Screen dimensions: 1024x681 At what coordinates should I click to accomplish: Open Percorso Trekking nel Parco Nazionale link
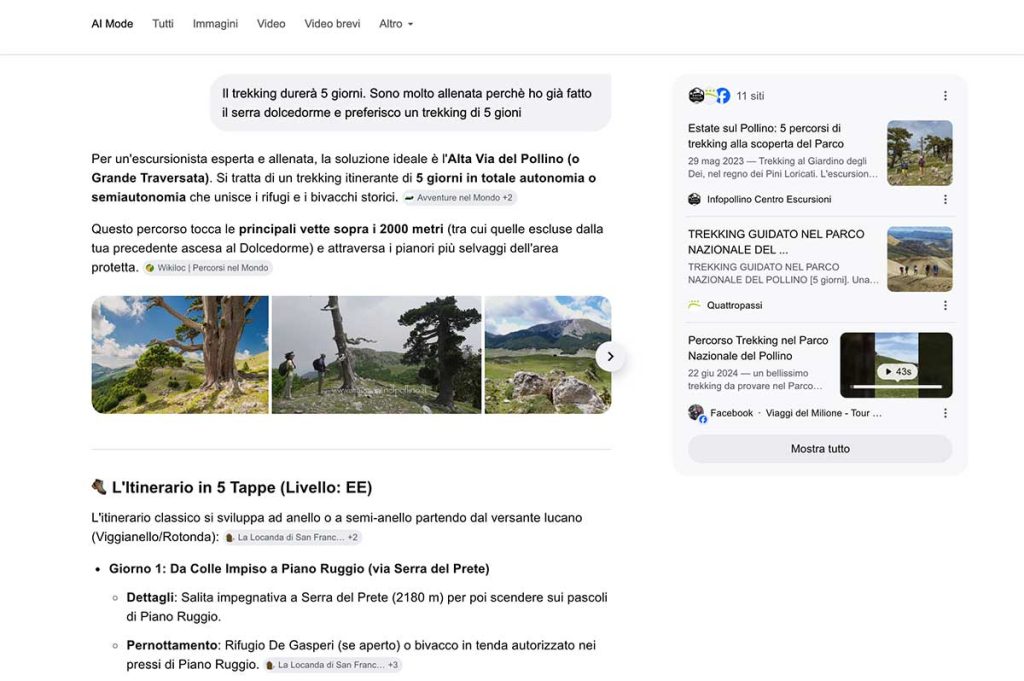tap(758, 348)
